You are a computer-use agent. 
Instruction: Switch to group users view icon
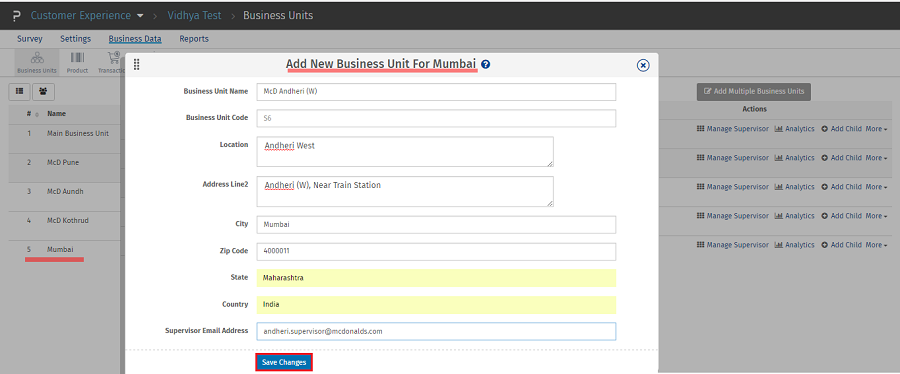(43, 91)
